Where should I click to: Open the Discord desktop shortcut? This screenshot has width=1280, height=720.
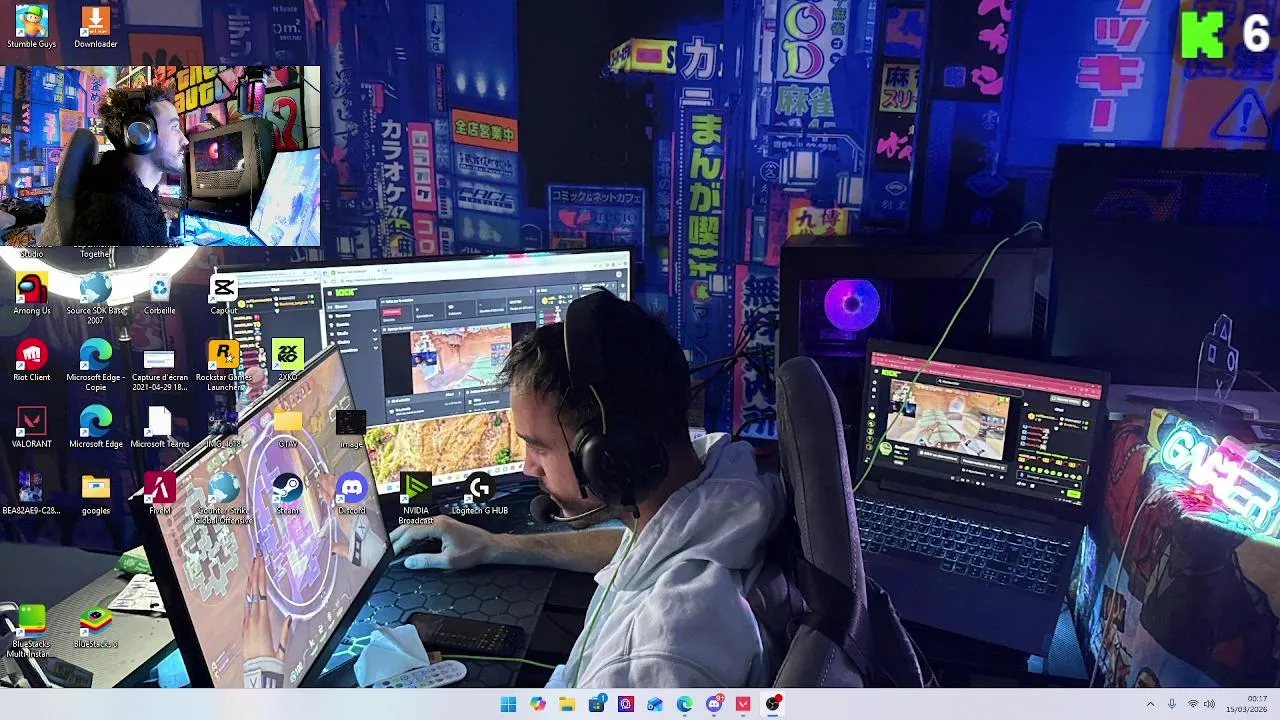[352, 494]
